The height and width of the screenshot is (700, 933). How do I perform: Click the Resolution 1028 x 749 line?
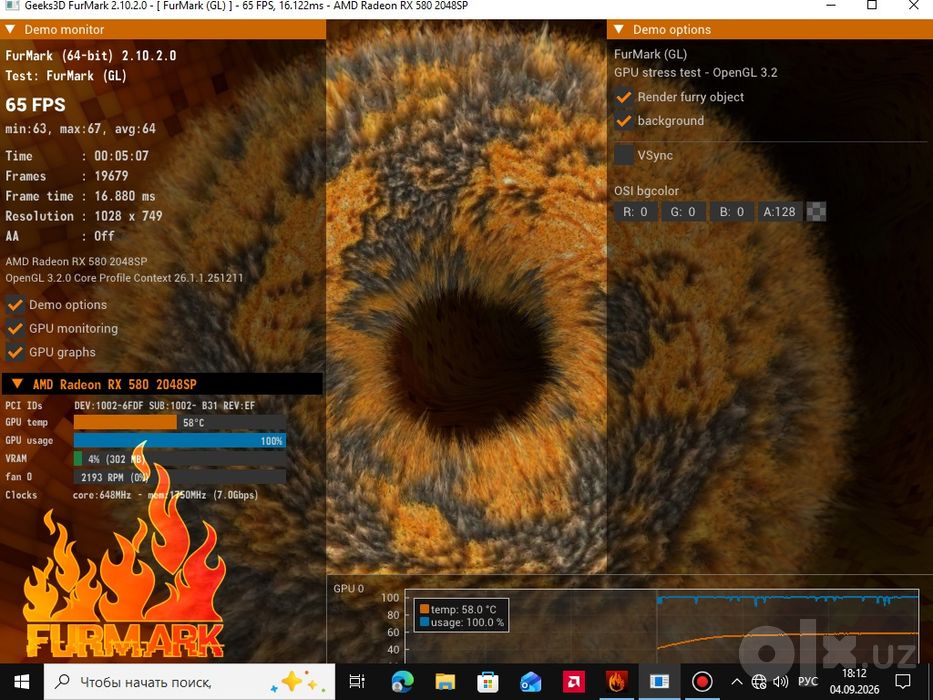(x=84, y=216)
